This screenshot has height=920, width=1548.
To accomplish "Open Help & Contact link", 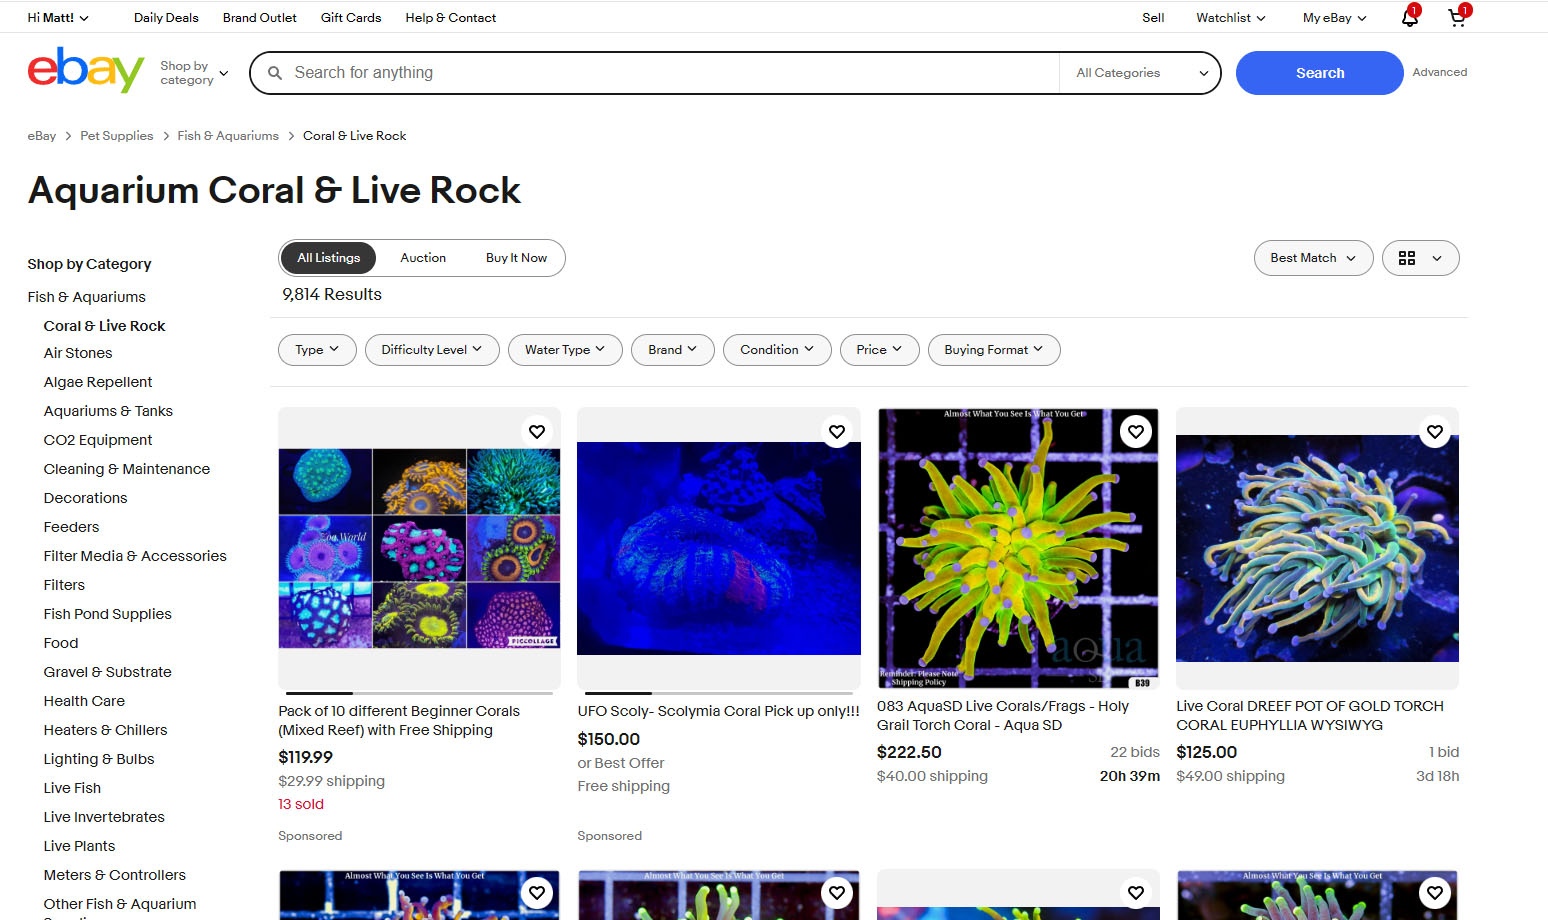I will pyautogui.click(x=451, y=18).
